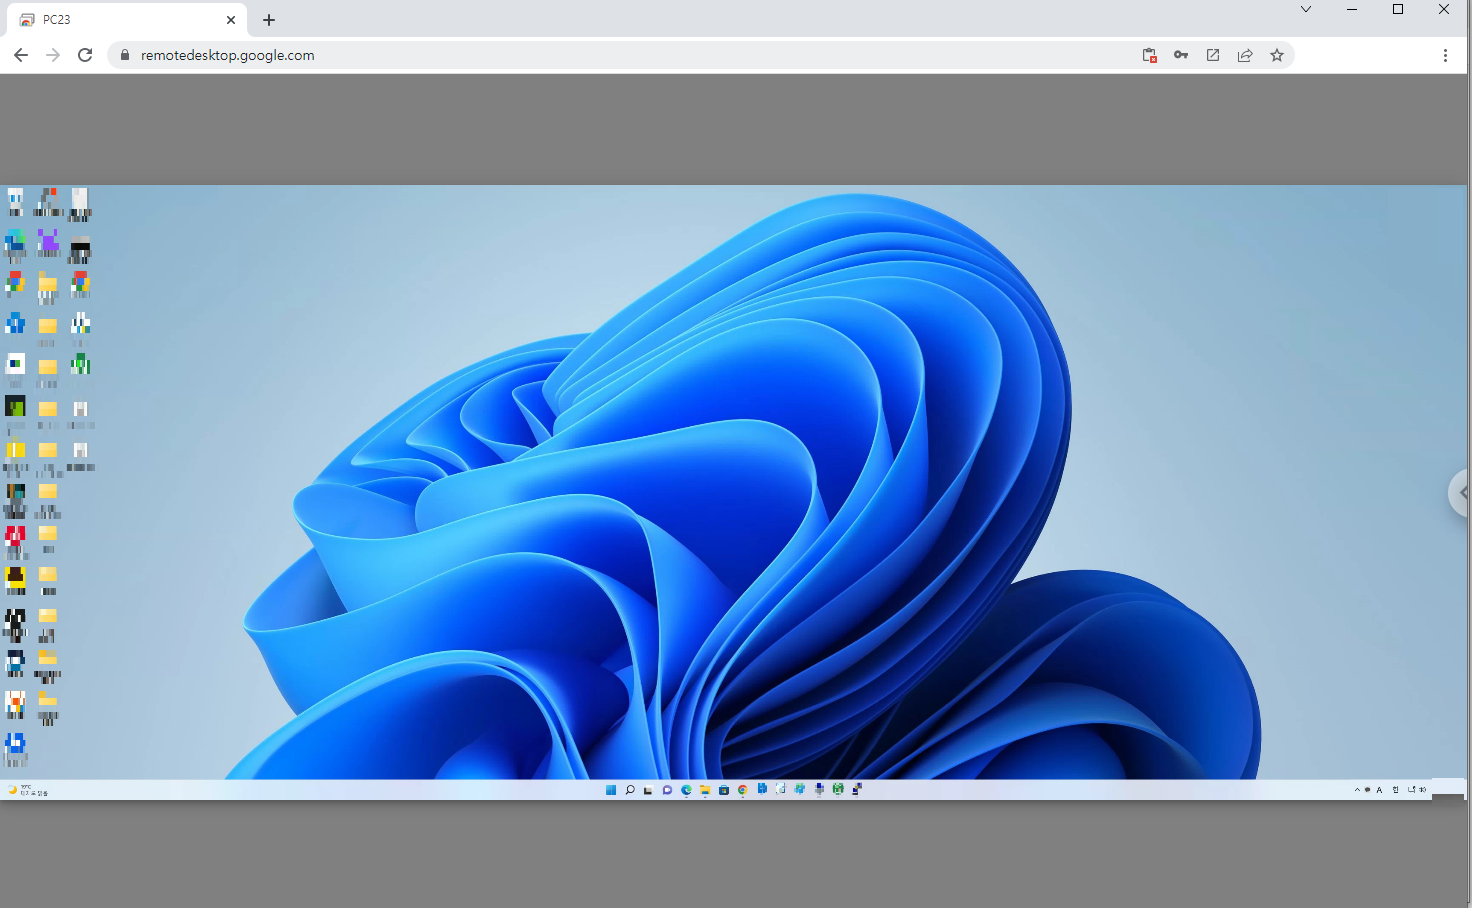This screenshot has height=908, width=1472.
Task: Click the remote taskbar search icon
Action: [x=630, y=790]
